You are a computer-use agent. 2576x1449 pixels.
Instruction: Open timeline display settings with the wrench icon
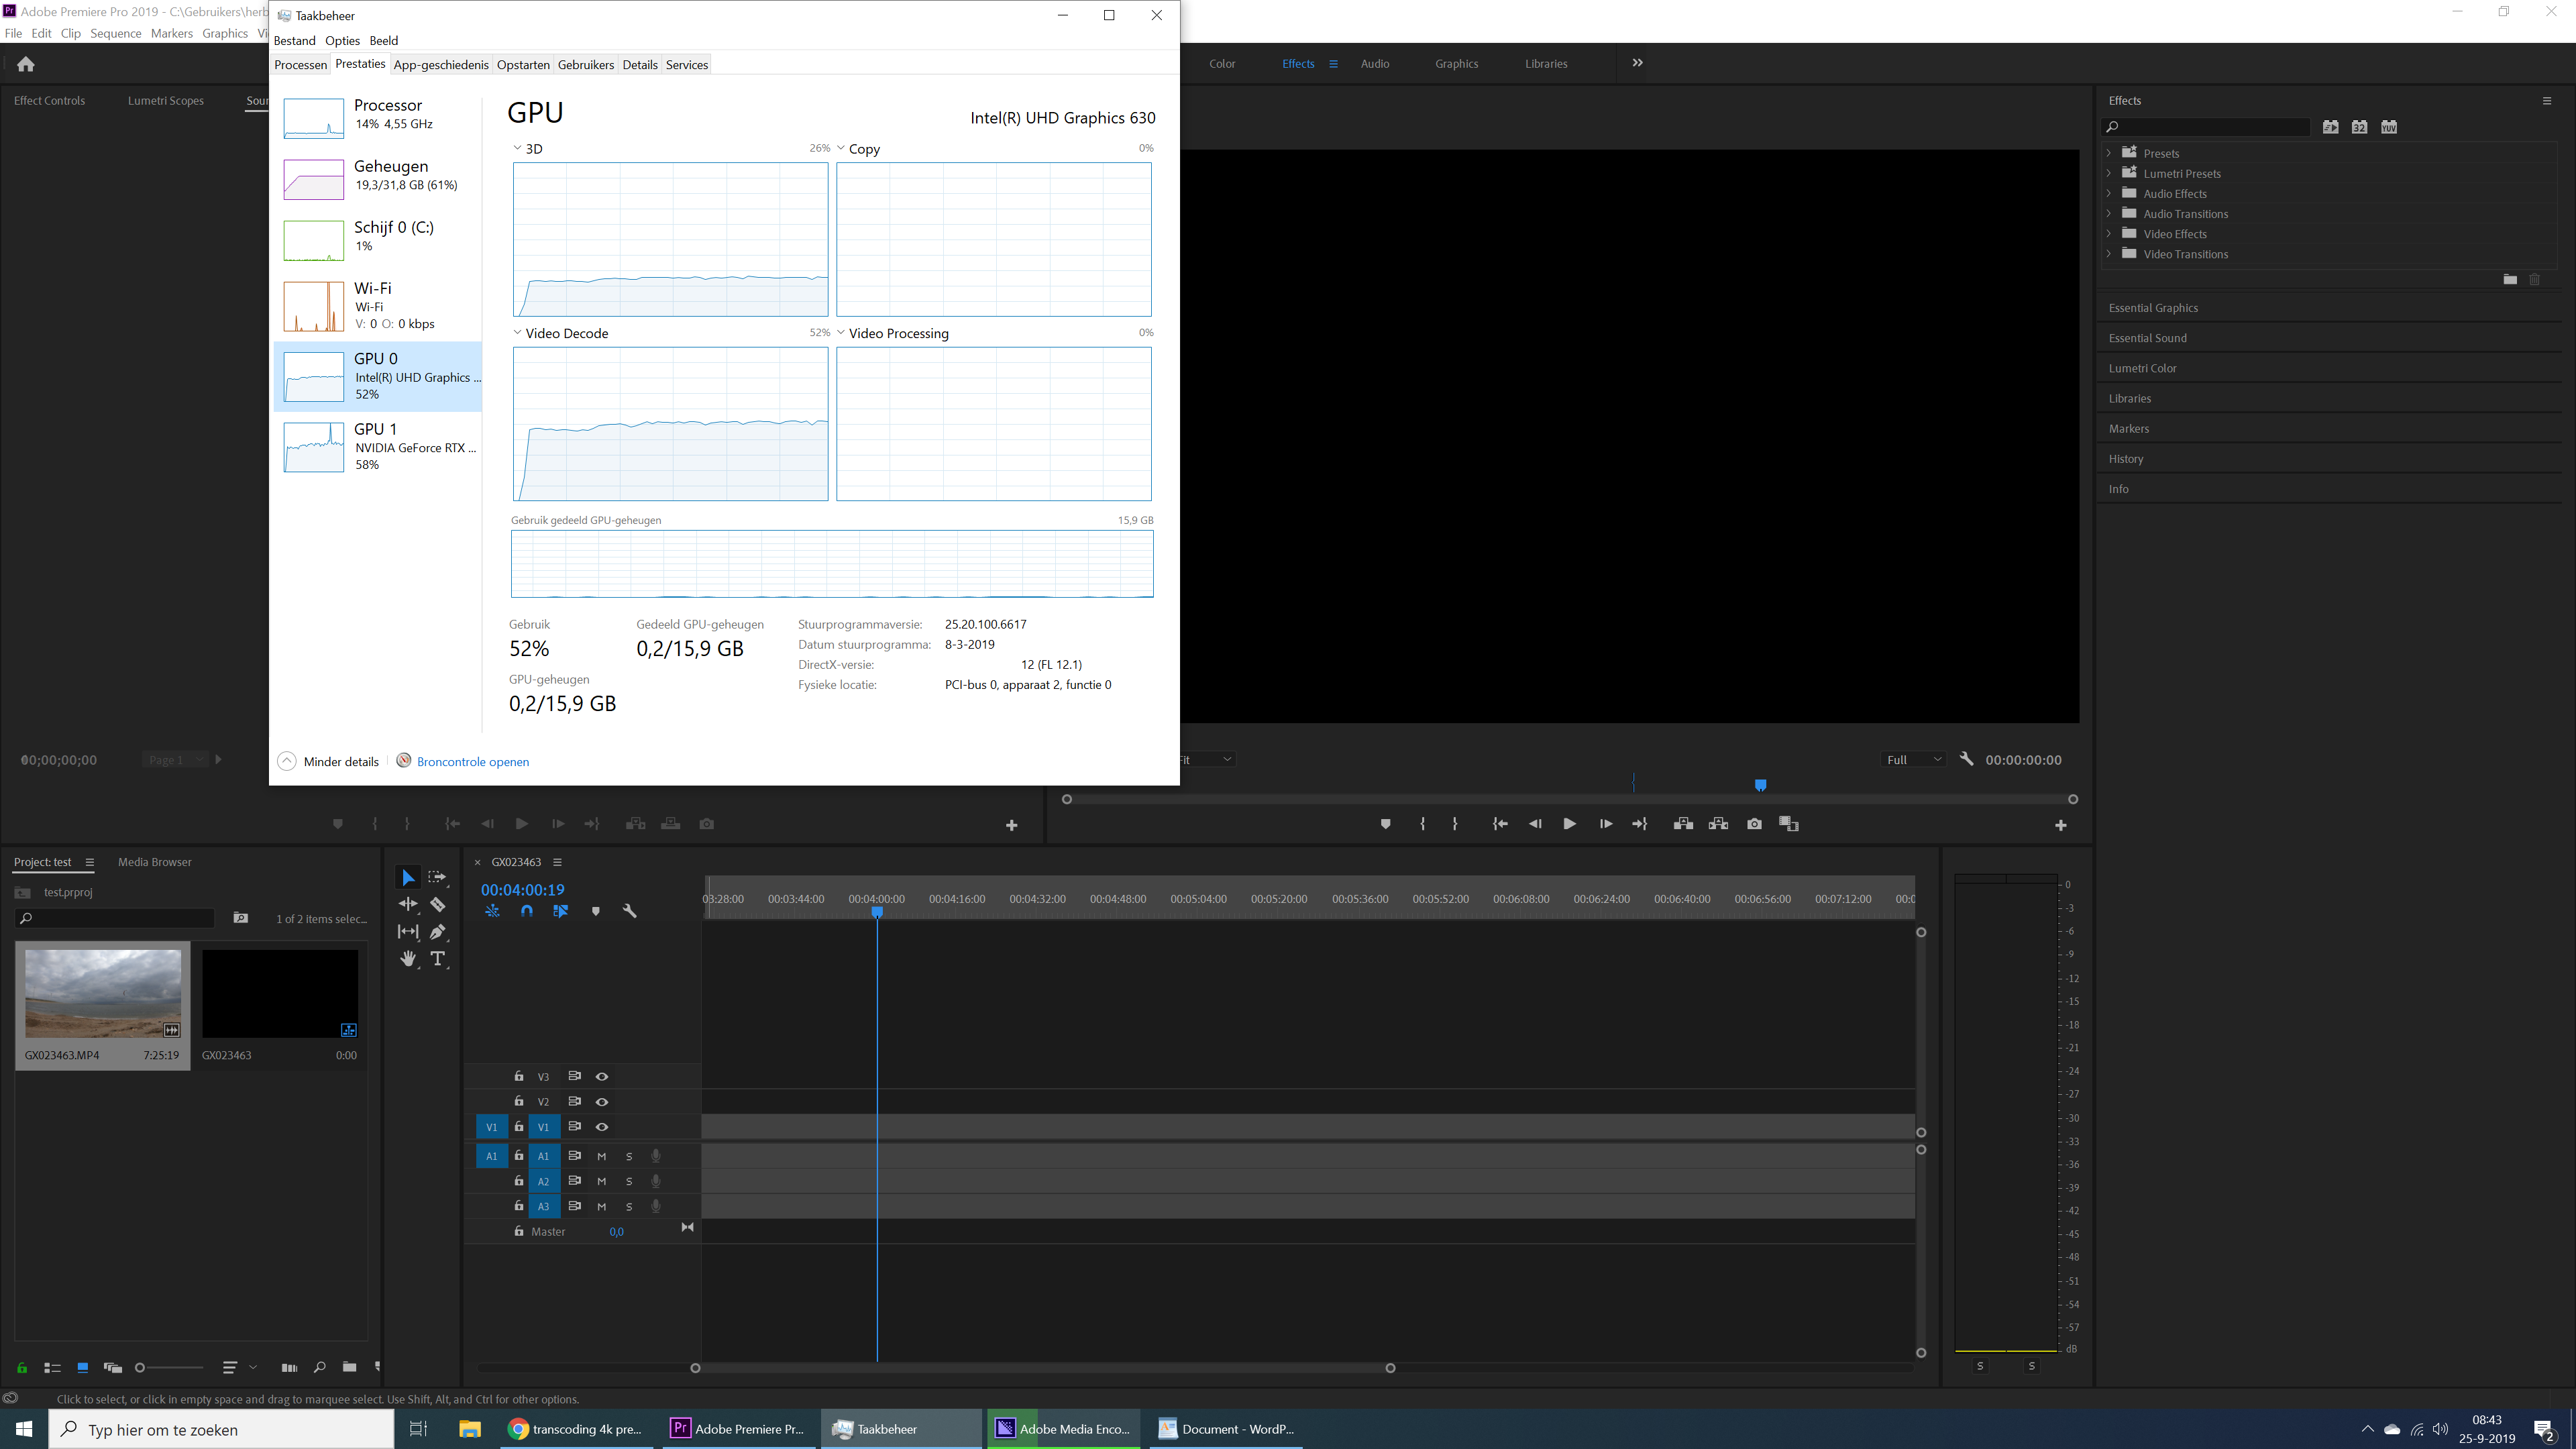point(630,911)
